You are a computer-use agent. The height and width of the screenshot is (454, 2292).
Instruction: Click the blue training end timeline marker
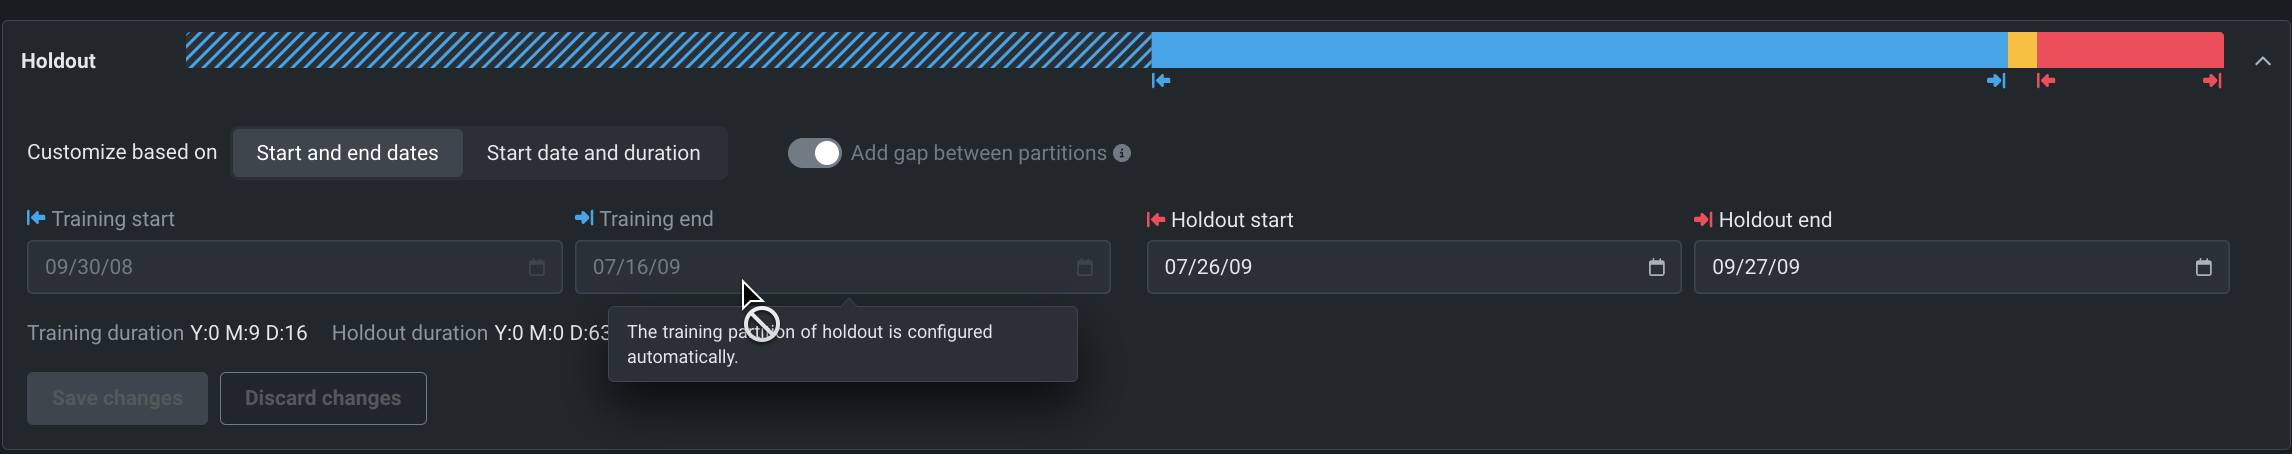(1996, 81)
